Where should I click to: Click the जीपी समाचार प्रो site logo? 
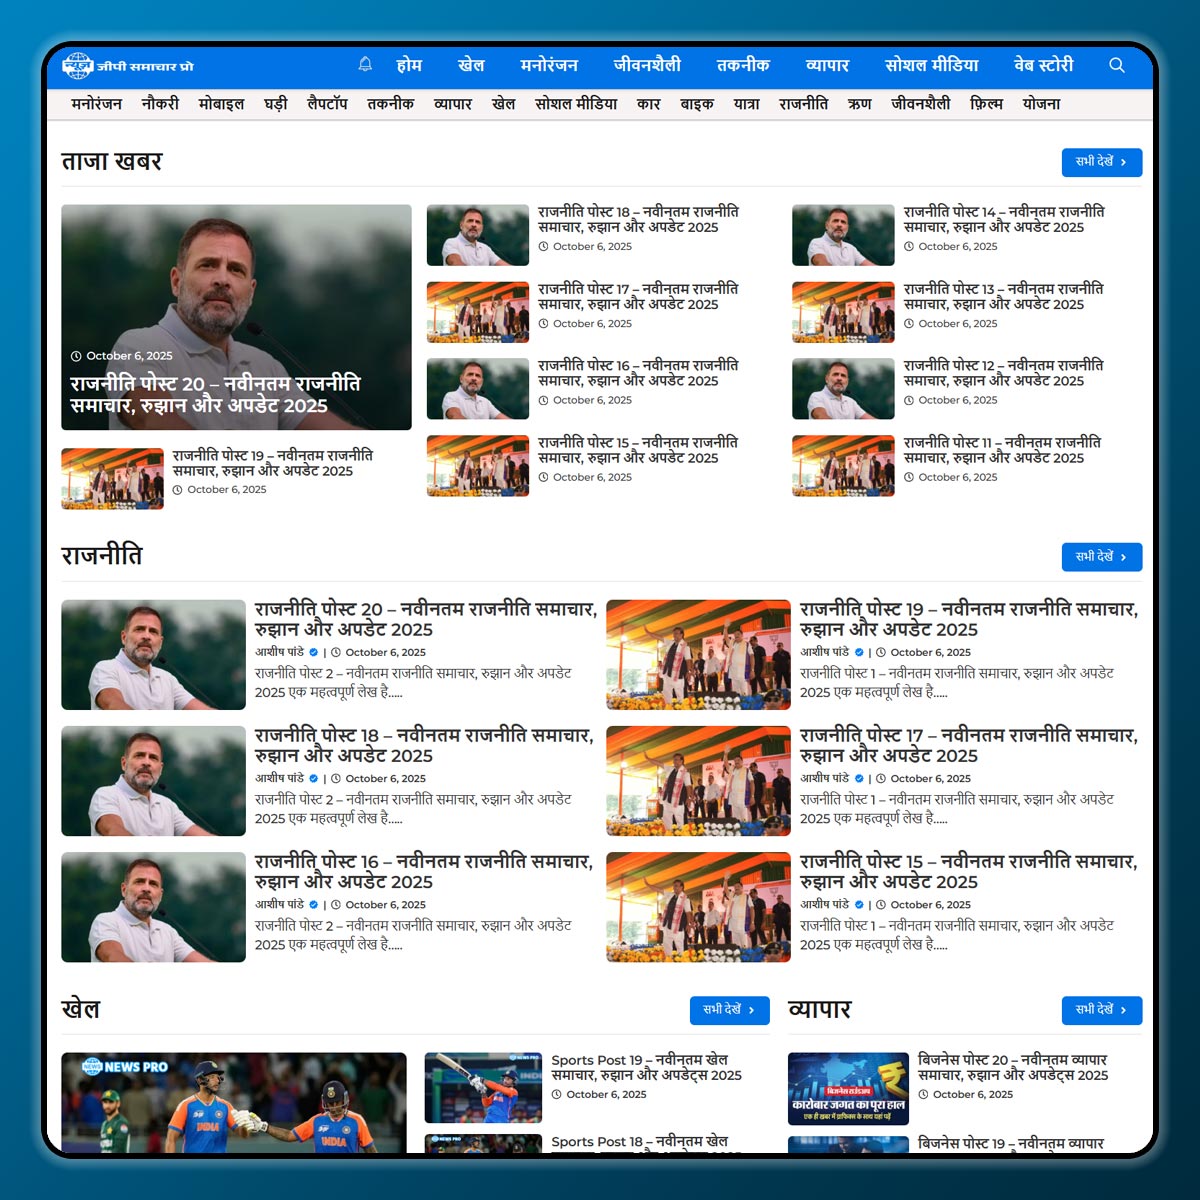tap(127, 66)
